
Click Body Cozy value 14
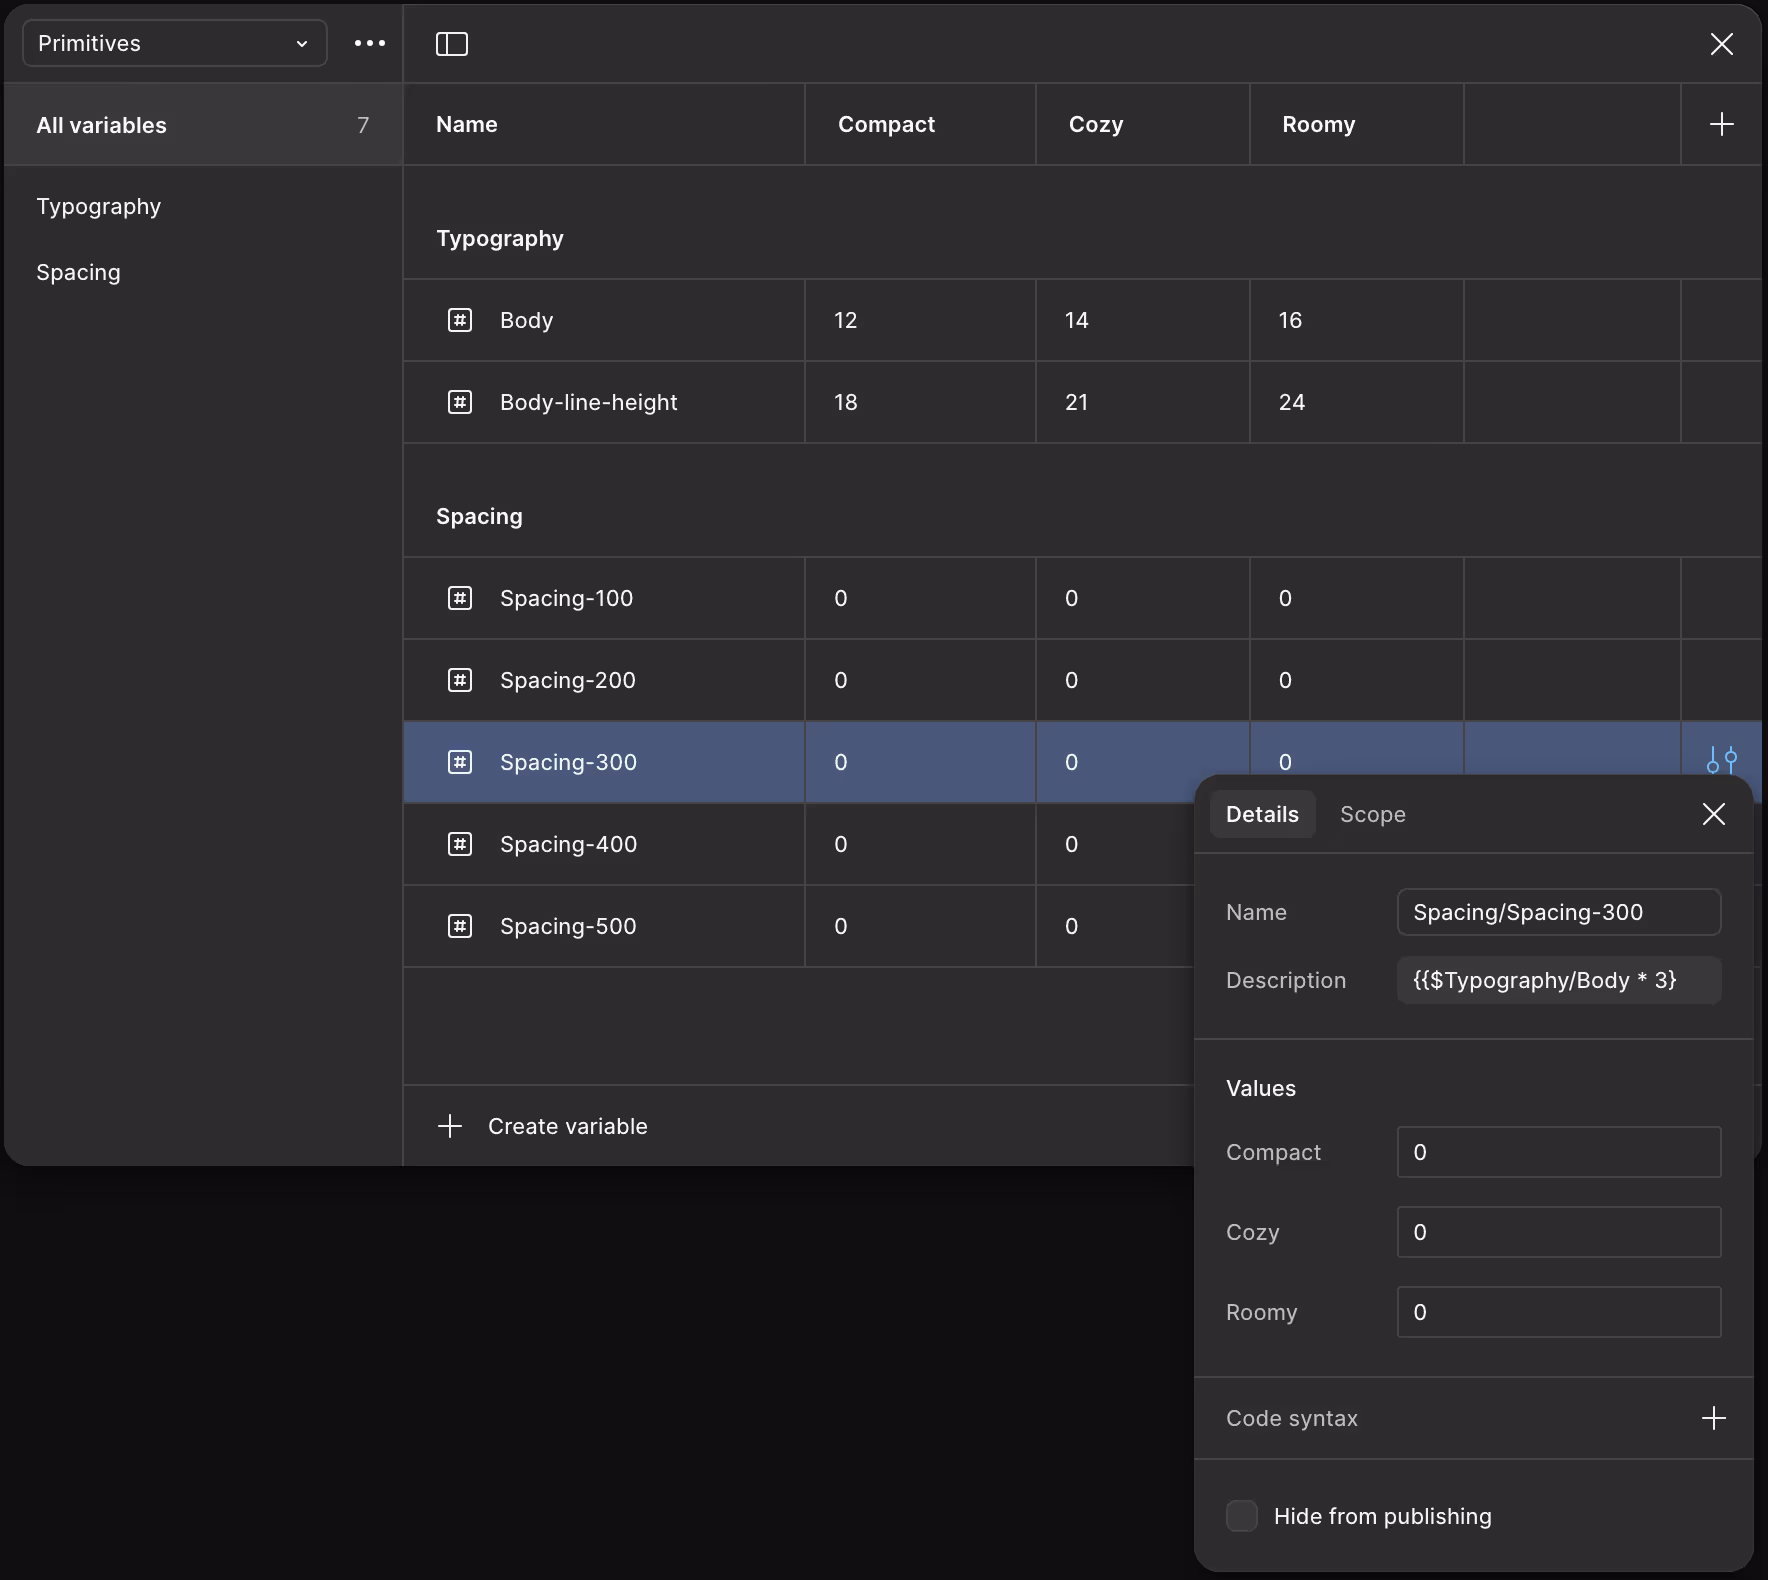tap(1143, 320)
